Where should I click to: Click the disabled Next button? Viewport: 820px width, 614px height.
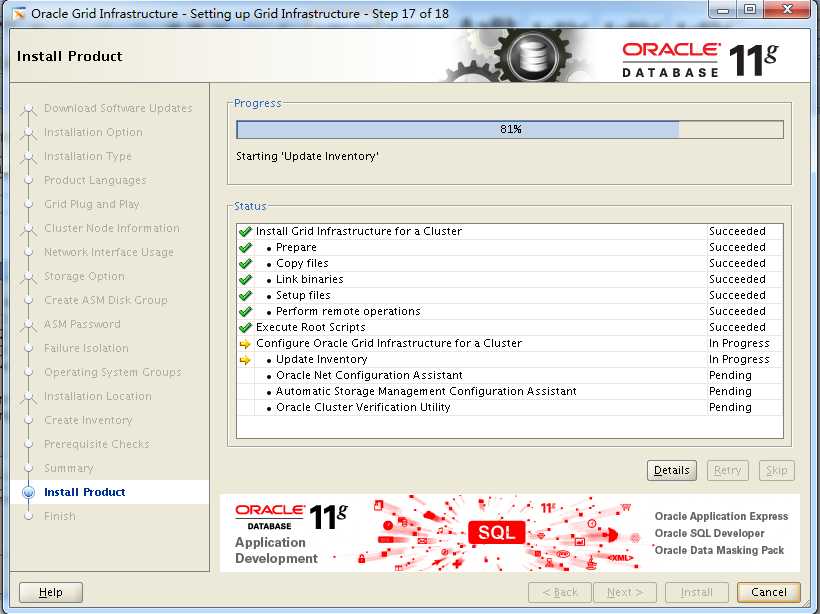tap(625, 592)
